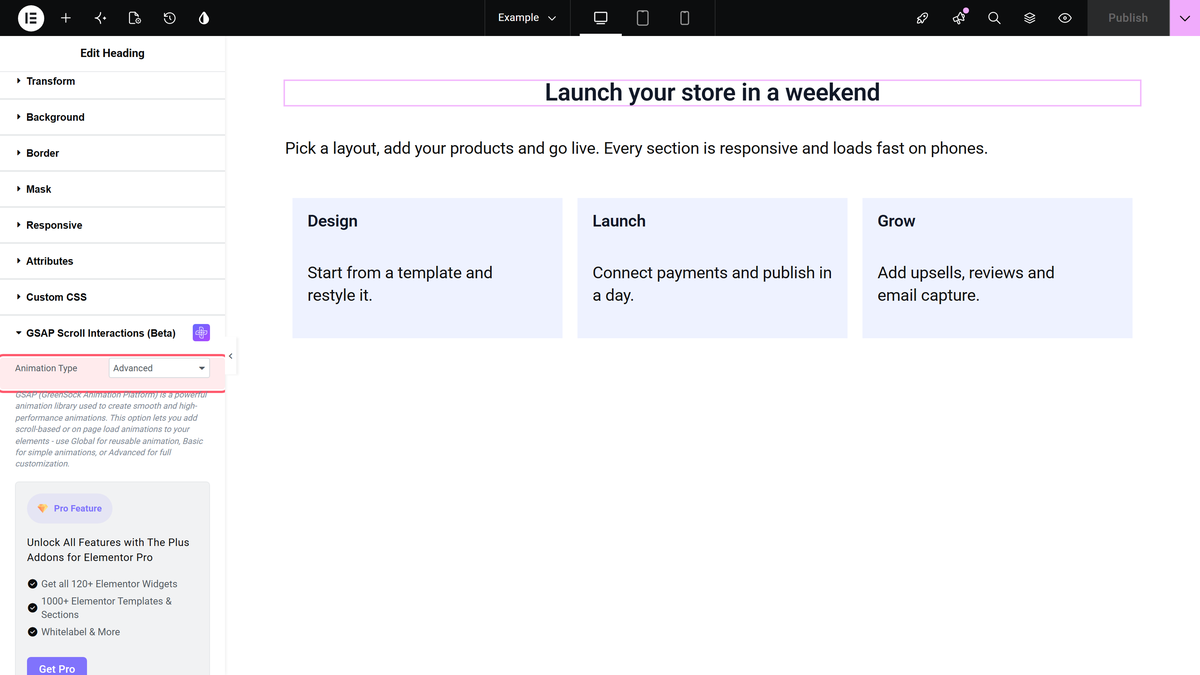Screen dimensions: 1200x675
Task: Expand the Attributes section
Action: [113, 261]
